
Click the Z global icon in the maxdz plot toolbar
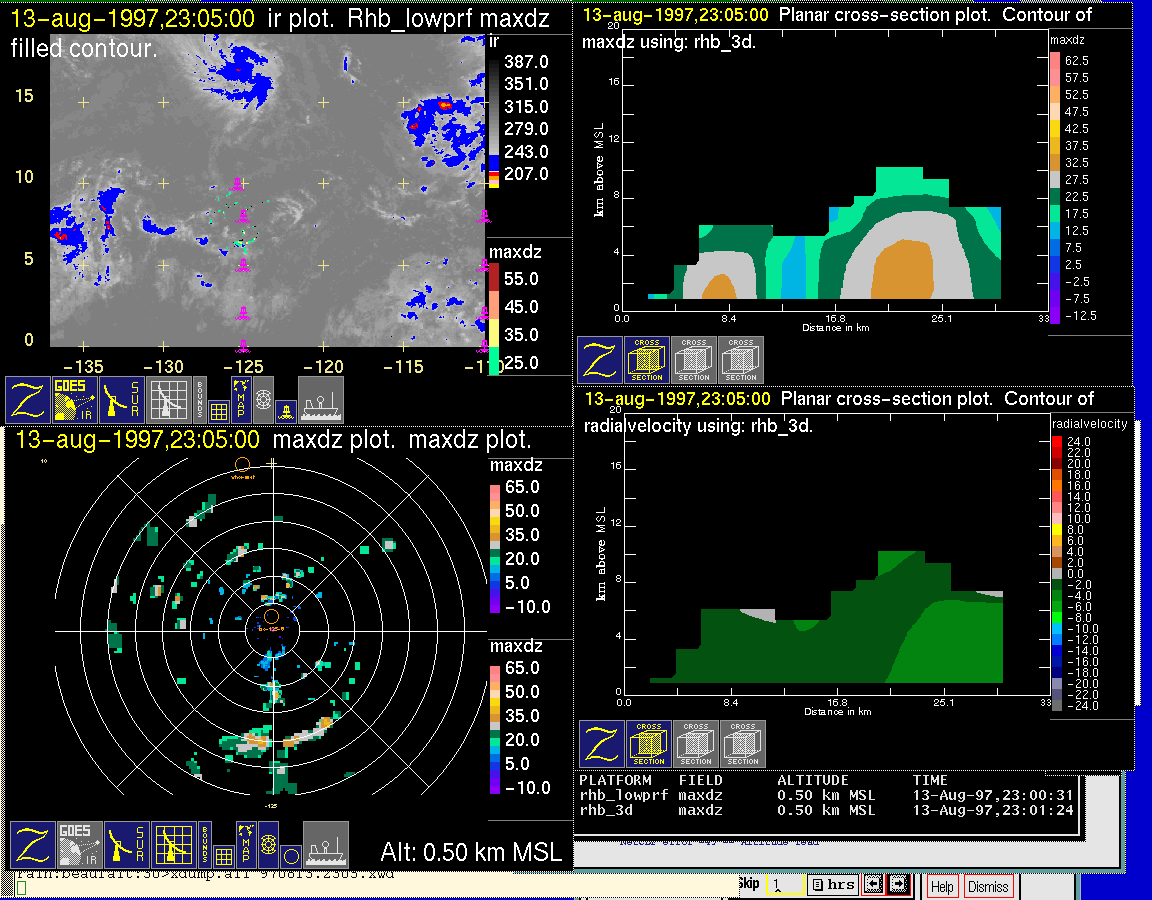coord(31,845)
